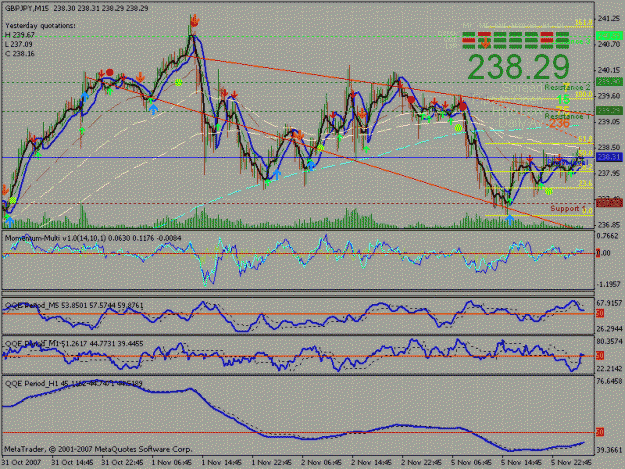Click yesterday's high value 'H 239.67'
This screenshot has width=625, height=469.
click(20, 35)
